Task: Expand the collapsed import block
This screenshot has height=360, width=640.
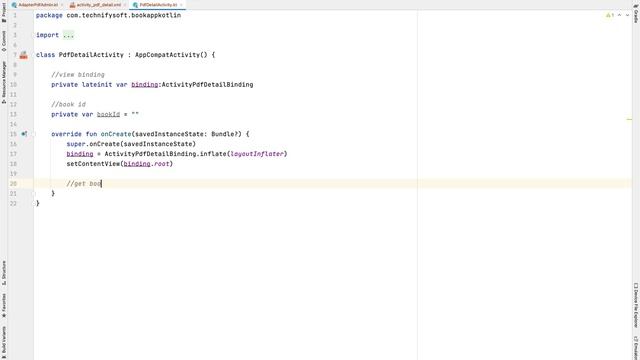Action: pyautogui.click(x=68, y=35)
